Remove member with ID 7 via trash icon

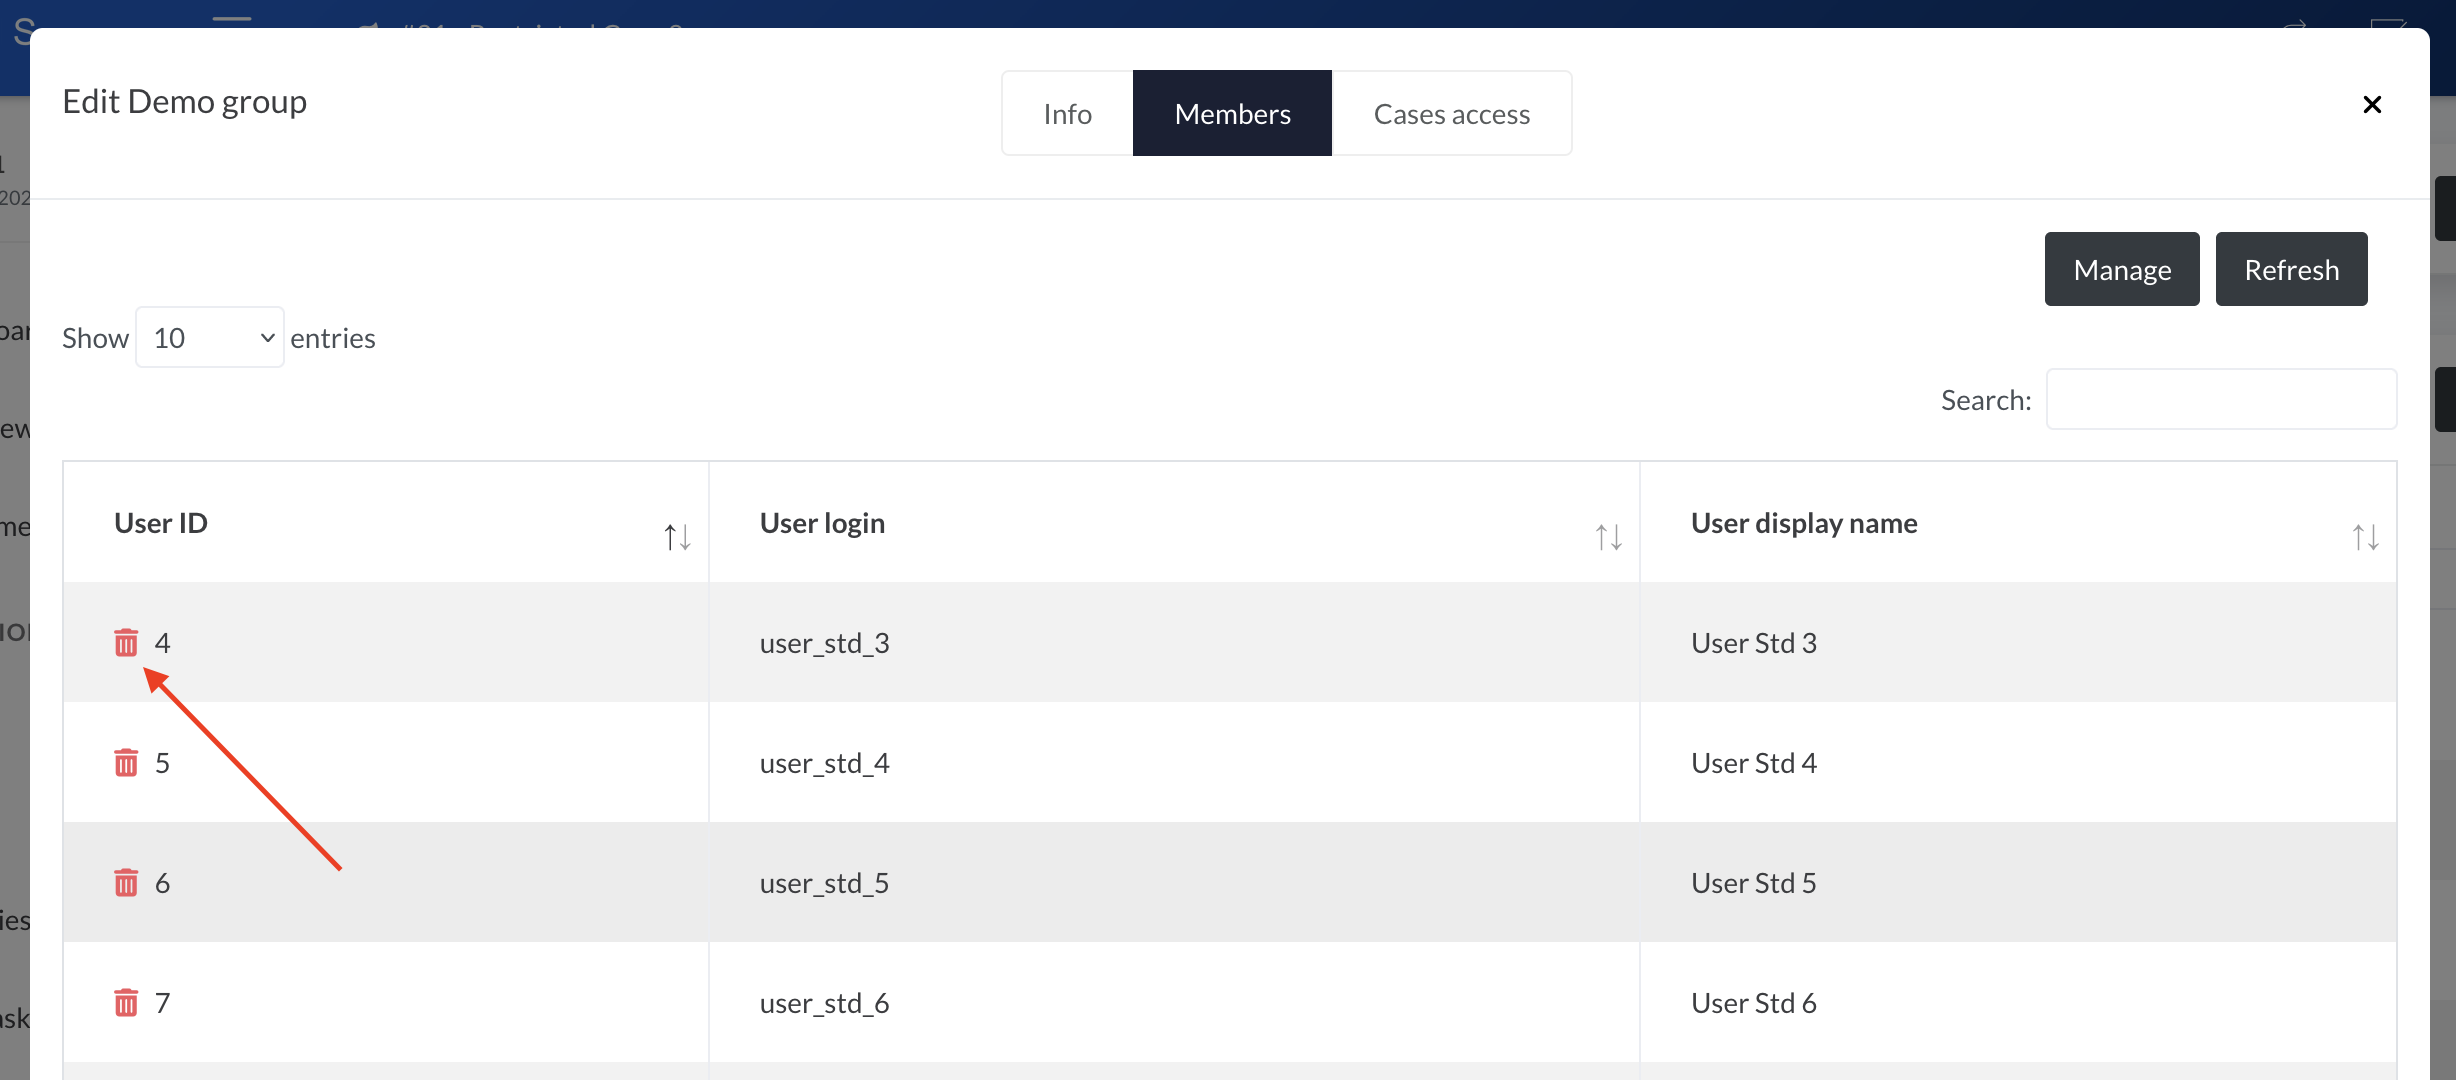tap(125, 1002)
